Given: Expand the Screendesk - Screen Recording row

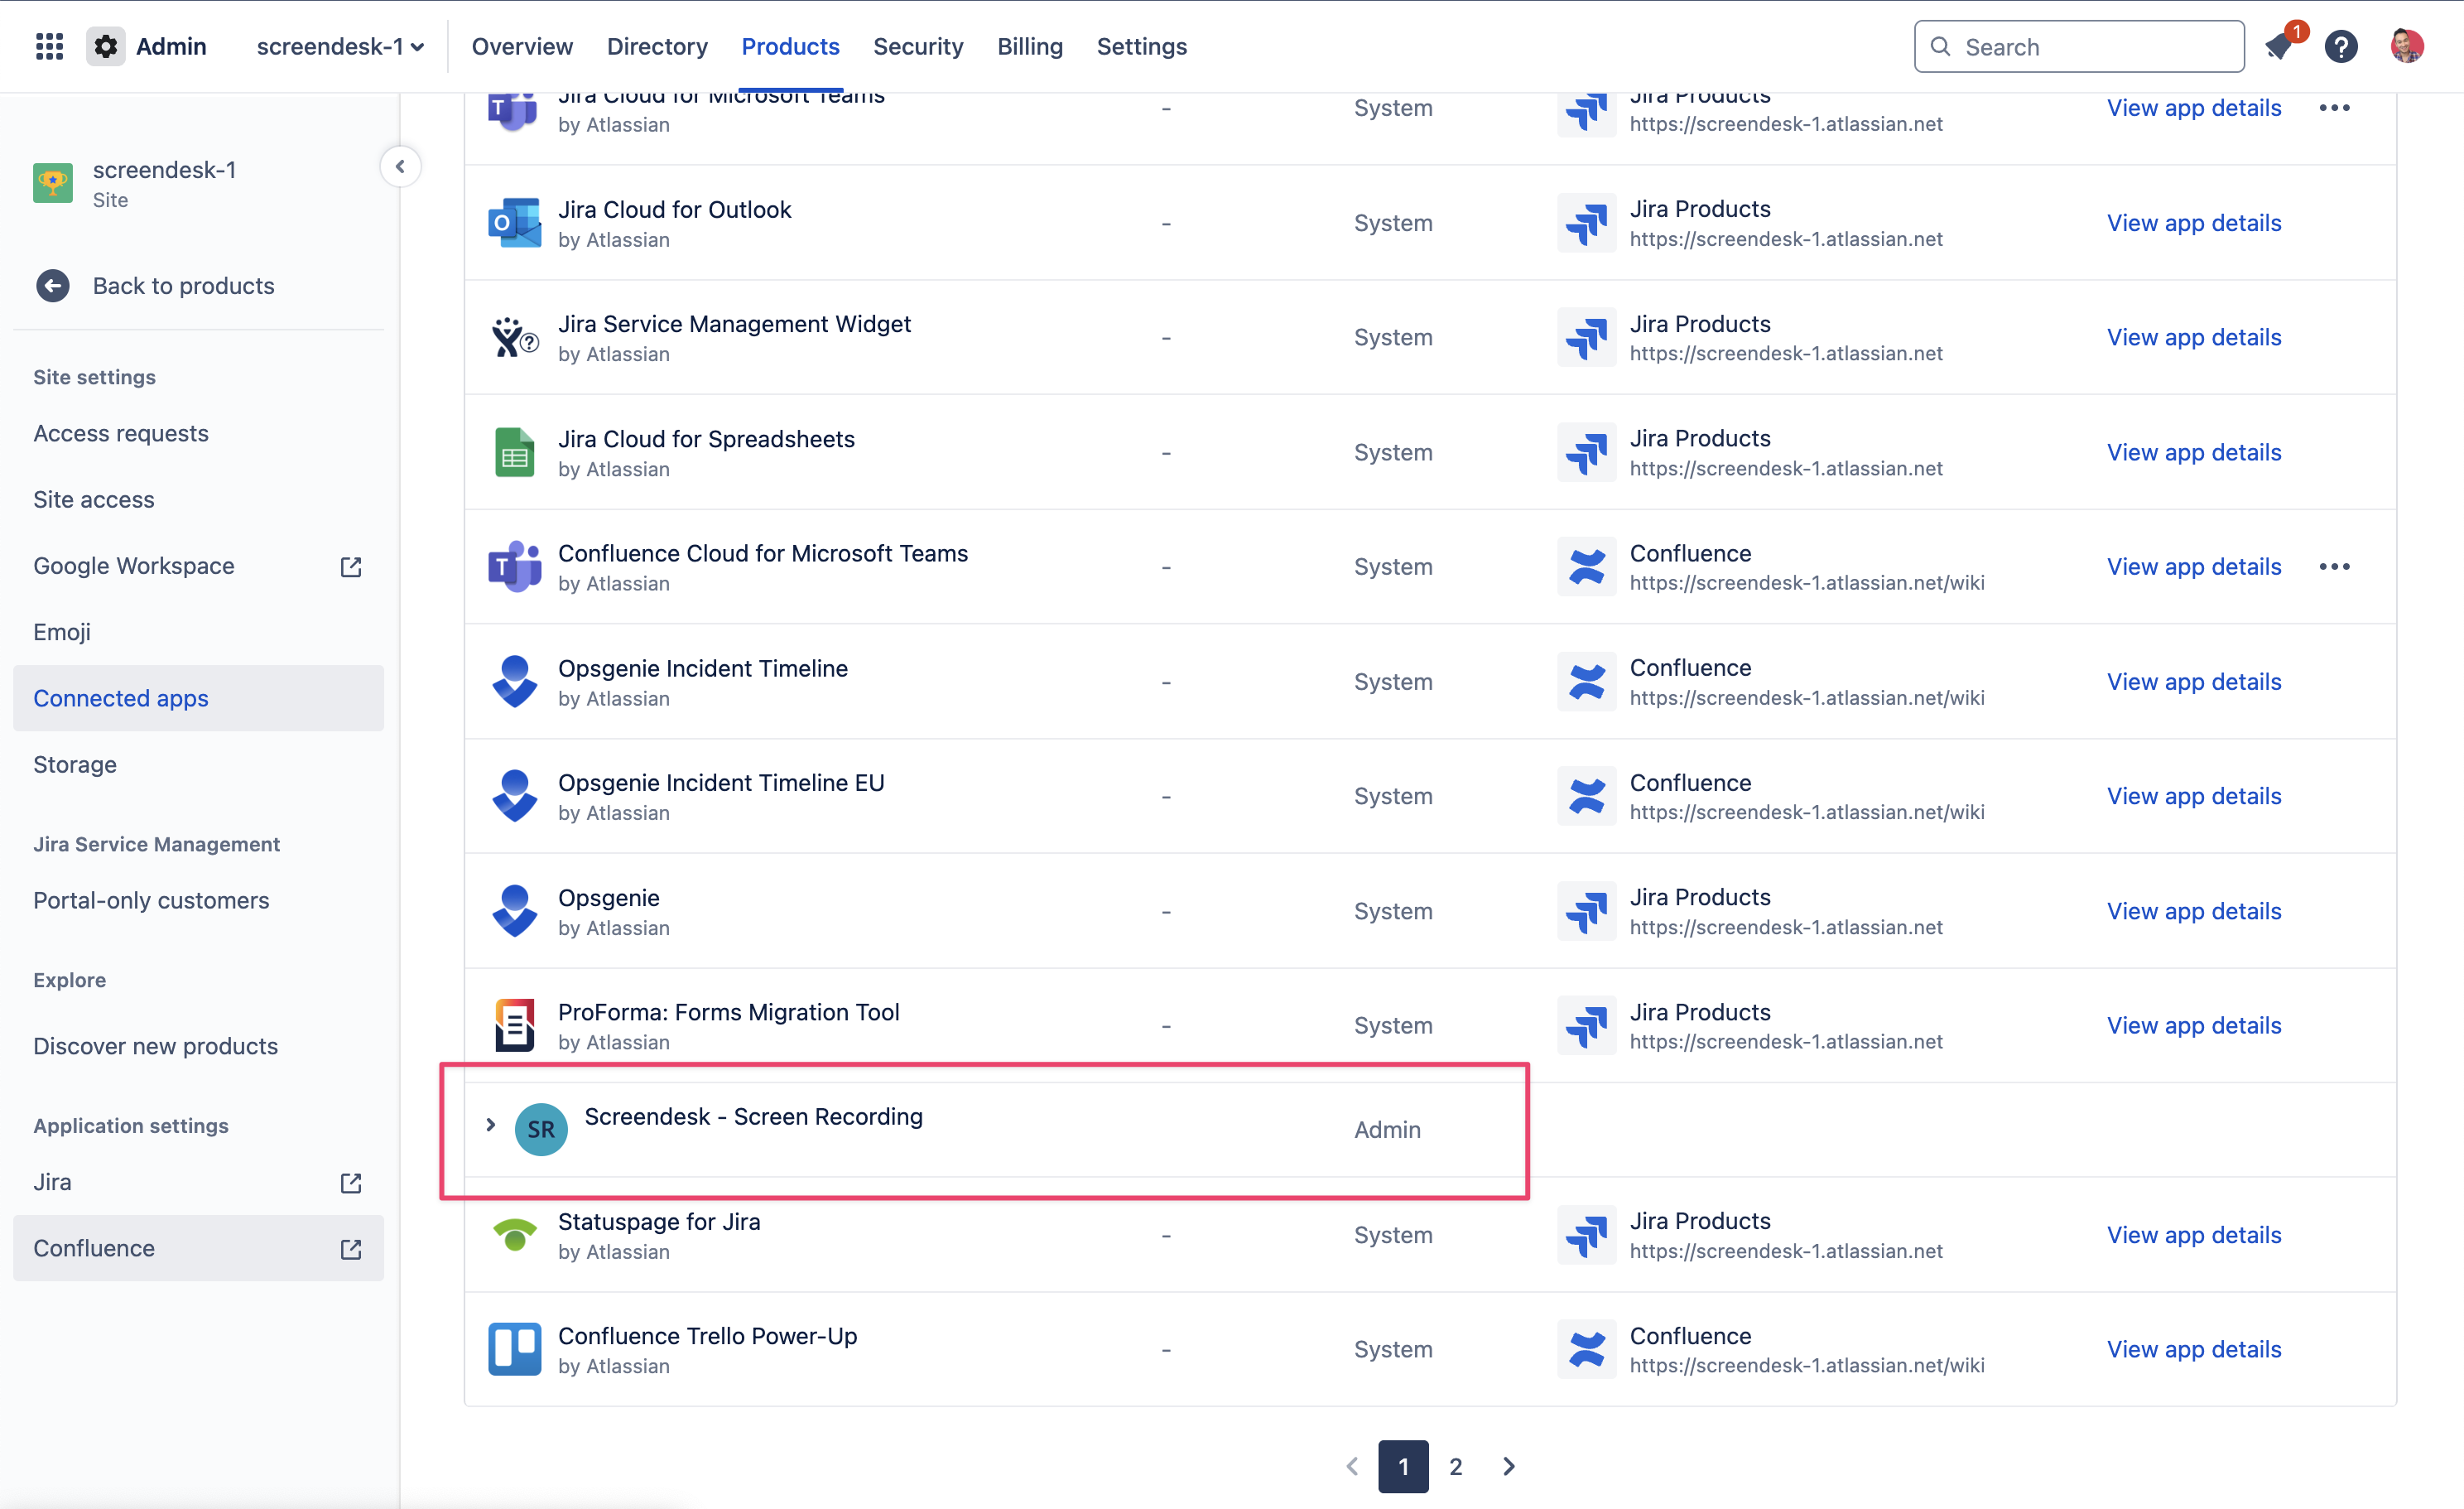Looking at the screenshot, I should click(490, 1125).
